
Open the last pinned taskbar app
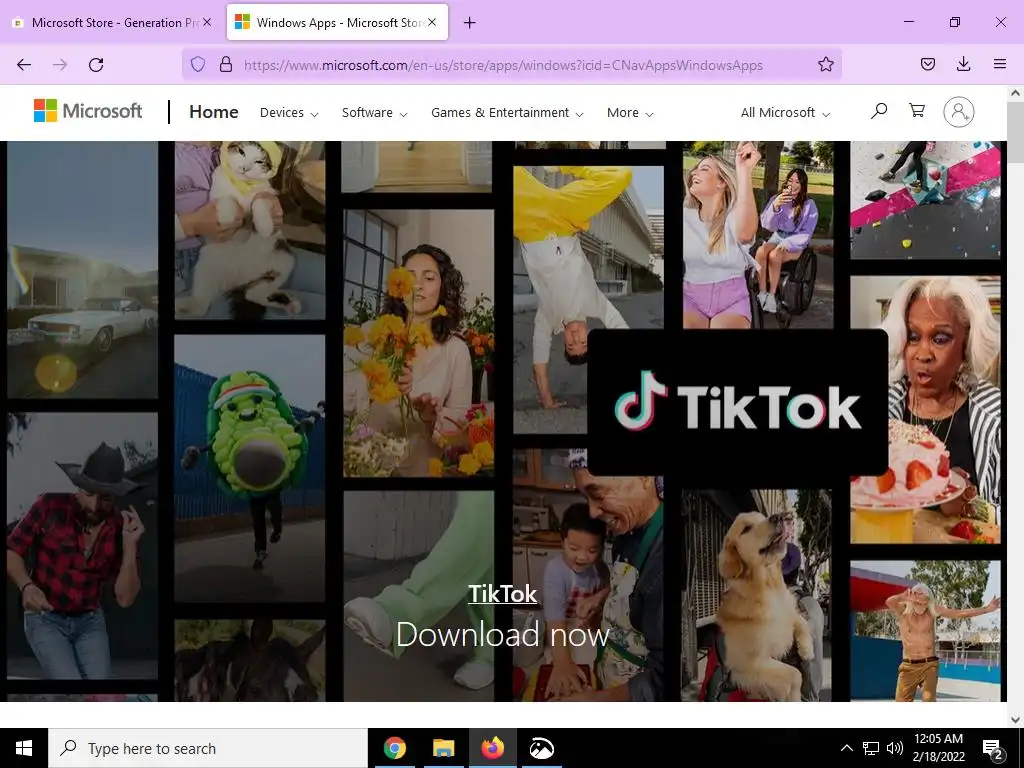tap(541, 748)
